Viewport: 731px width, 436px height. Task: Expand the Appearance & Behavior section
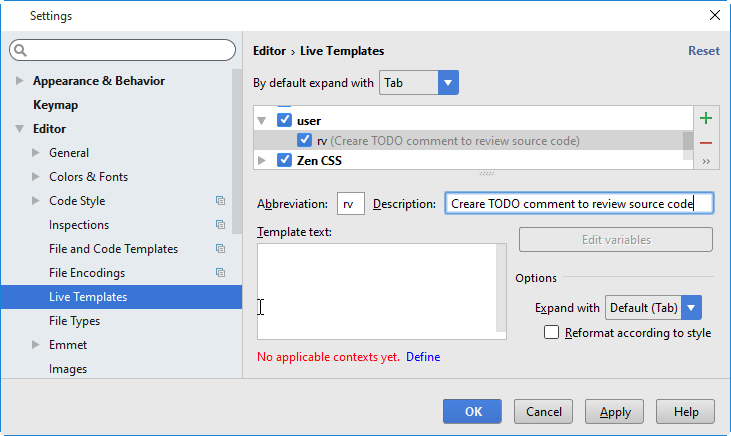point(20,81)
